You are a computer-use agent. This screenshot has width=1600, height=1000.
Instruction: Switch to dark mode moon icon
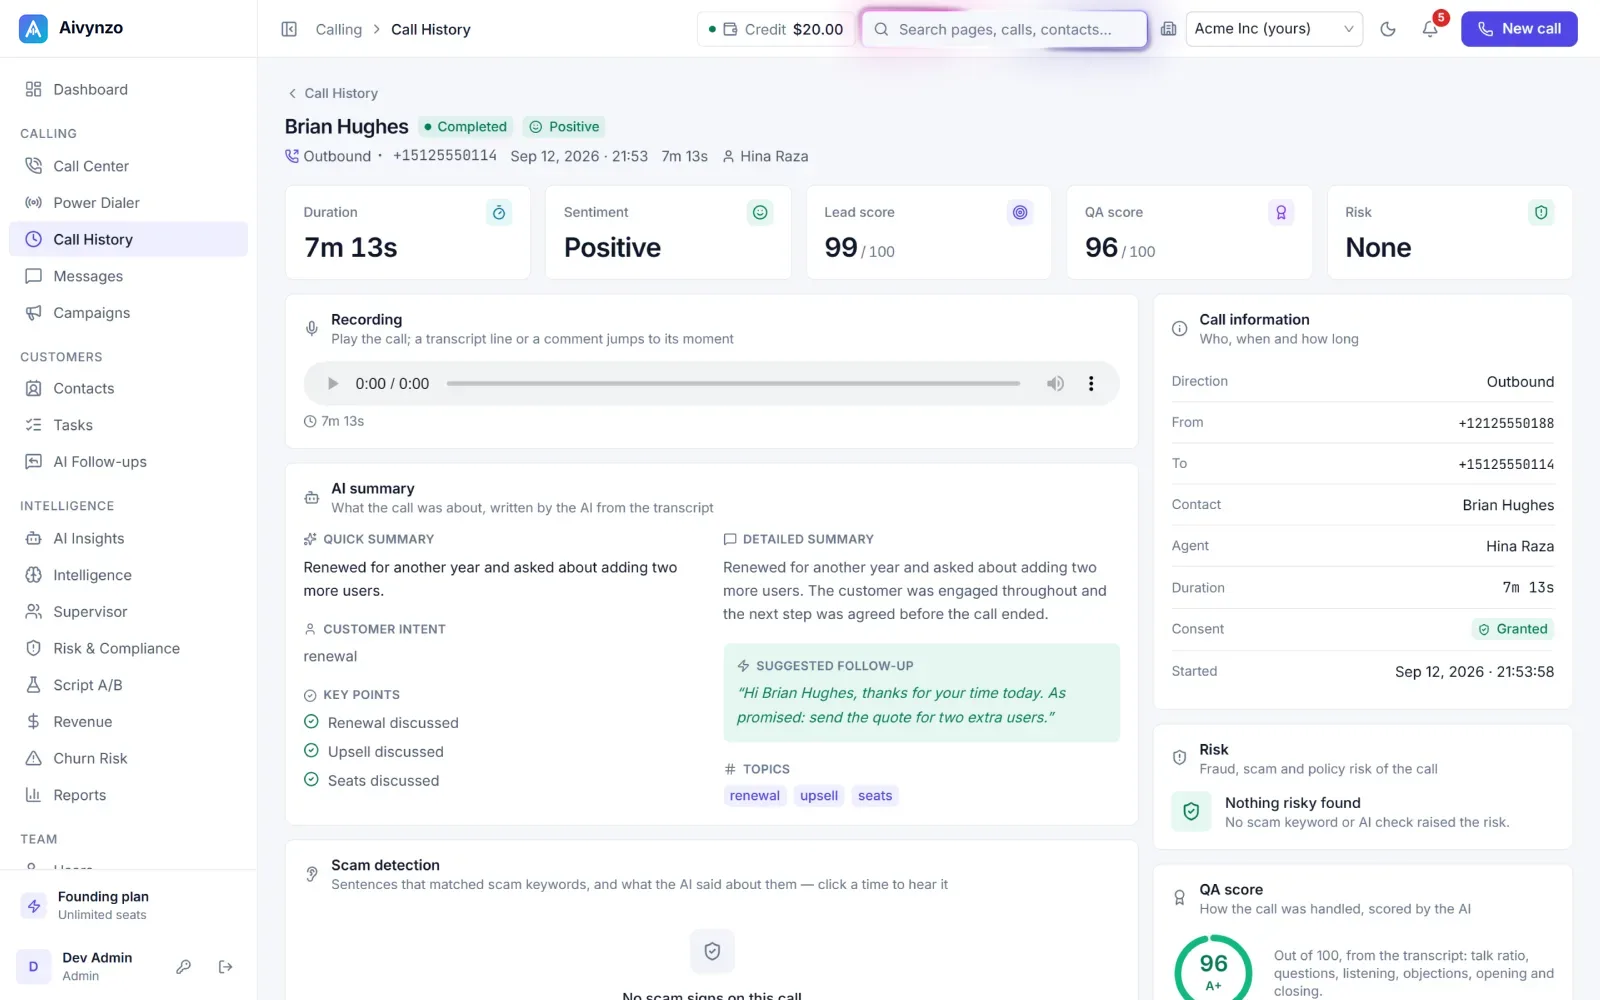tap(1388, 29)
